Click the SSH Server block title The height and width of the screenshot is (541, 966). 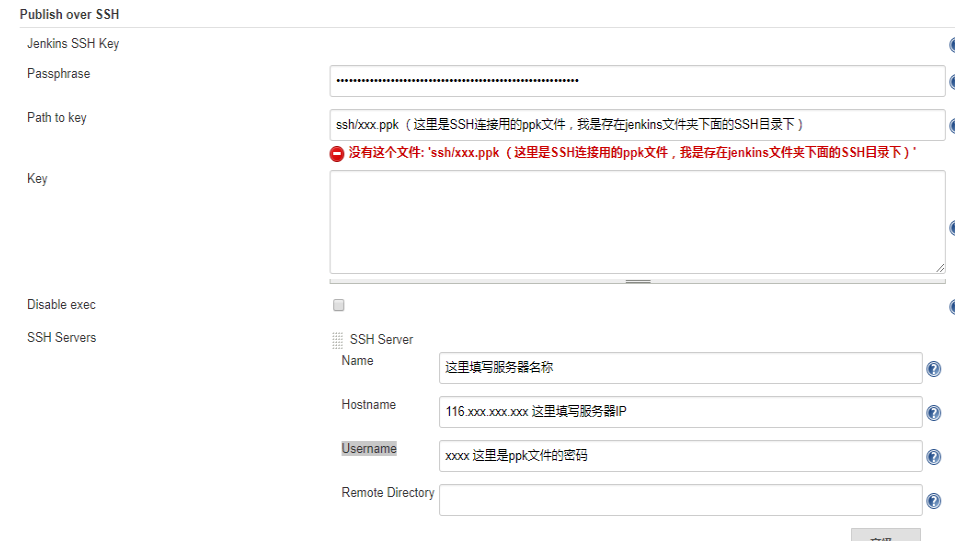[x=381, y=340]
